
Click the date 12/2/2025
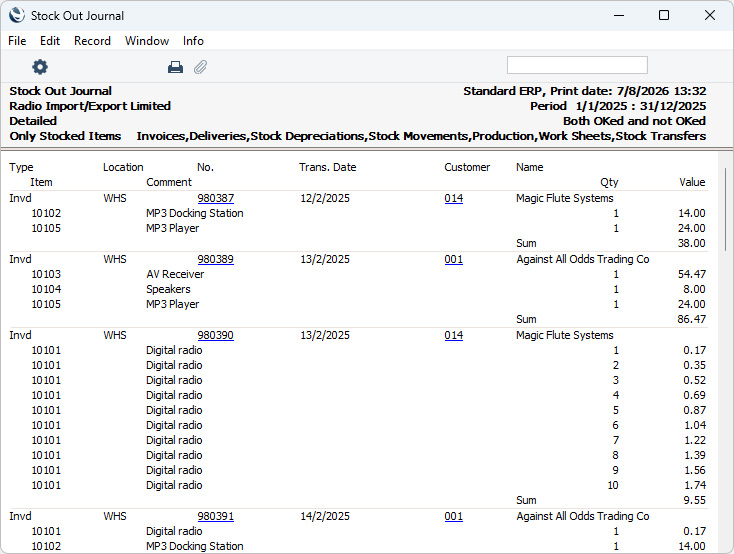point(325,198)
